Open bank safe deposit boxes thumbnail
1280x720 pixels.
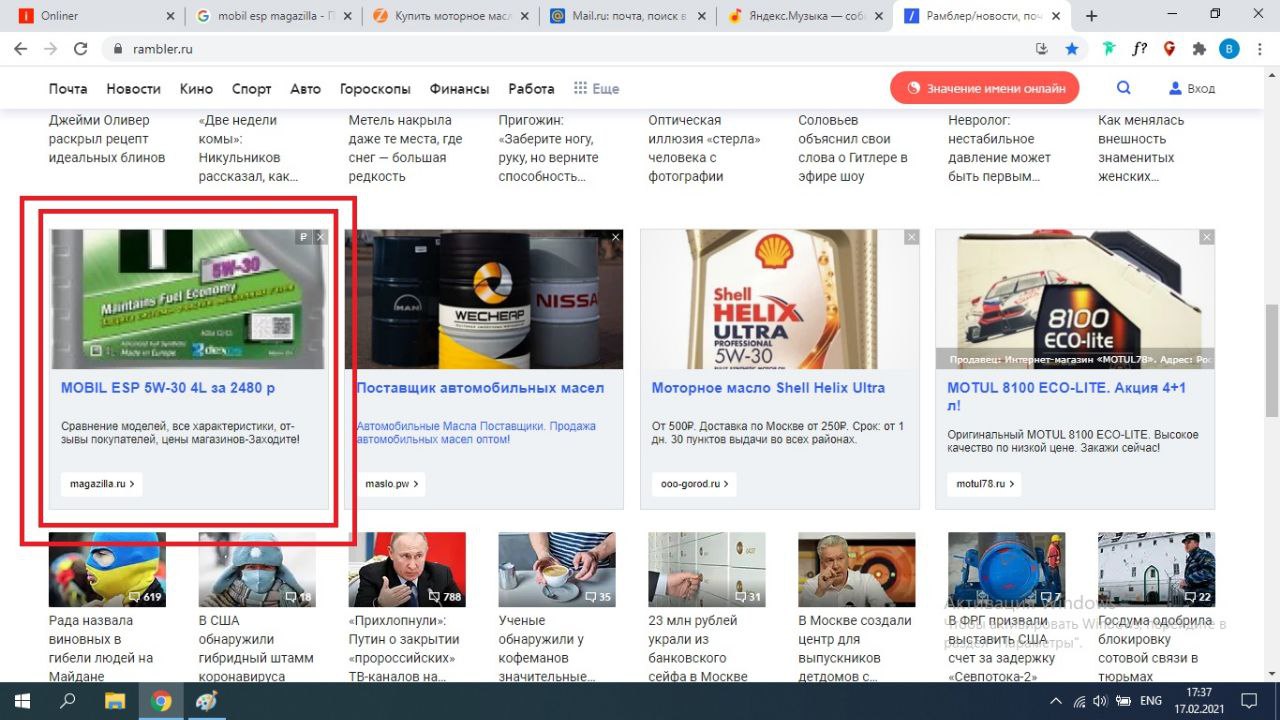coord(707,570)
